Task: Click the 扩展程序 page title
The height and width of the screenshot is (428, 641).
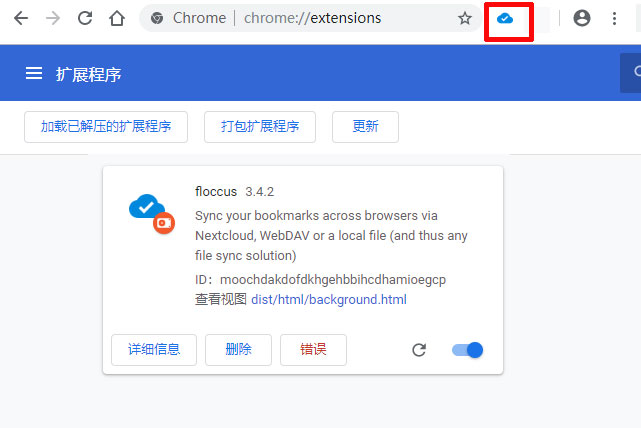Action: tap(88, 74)
